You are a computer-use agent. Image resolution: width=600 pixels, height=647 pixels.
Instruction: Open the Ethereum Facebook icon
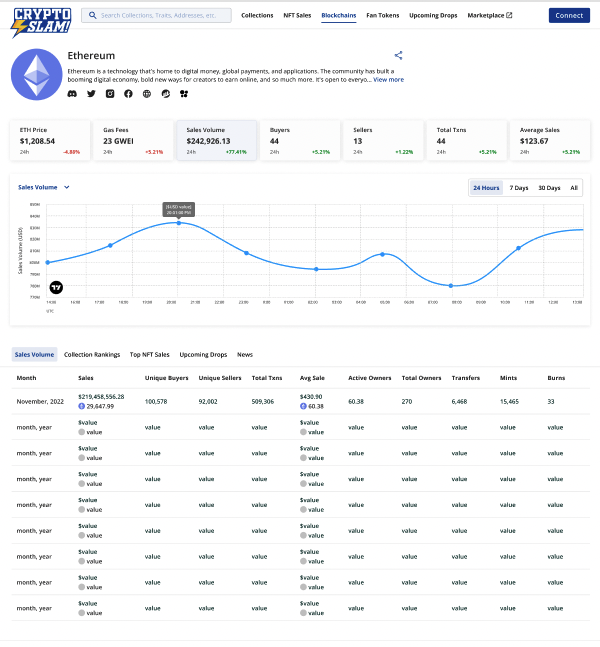128,94
